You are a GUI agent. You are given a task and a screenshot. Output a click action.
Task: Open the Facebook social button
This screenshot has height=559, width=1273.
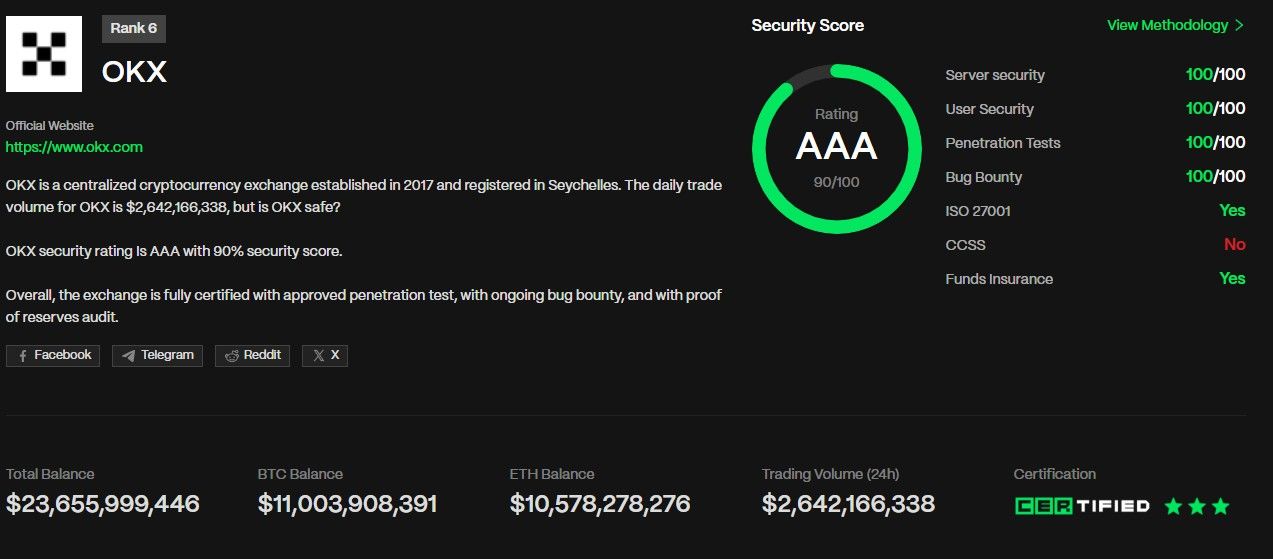pyautogui.click(x=53, y=355)
